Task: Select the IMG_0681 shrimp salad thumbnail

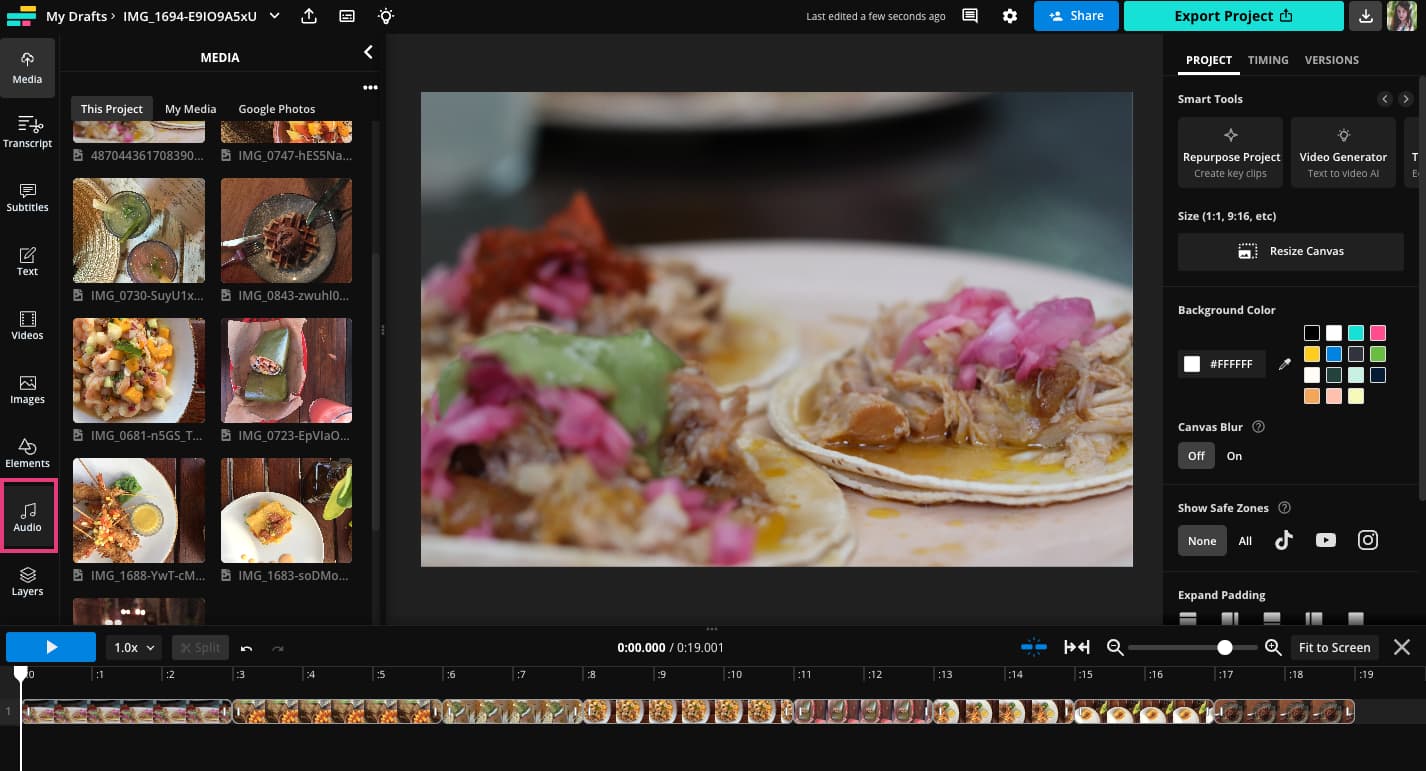Action: 139,370
